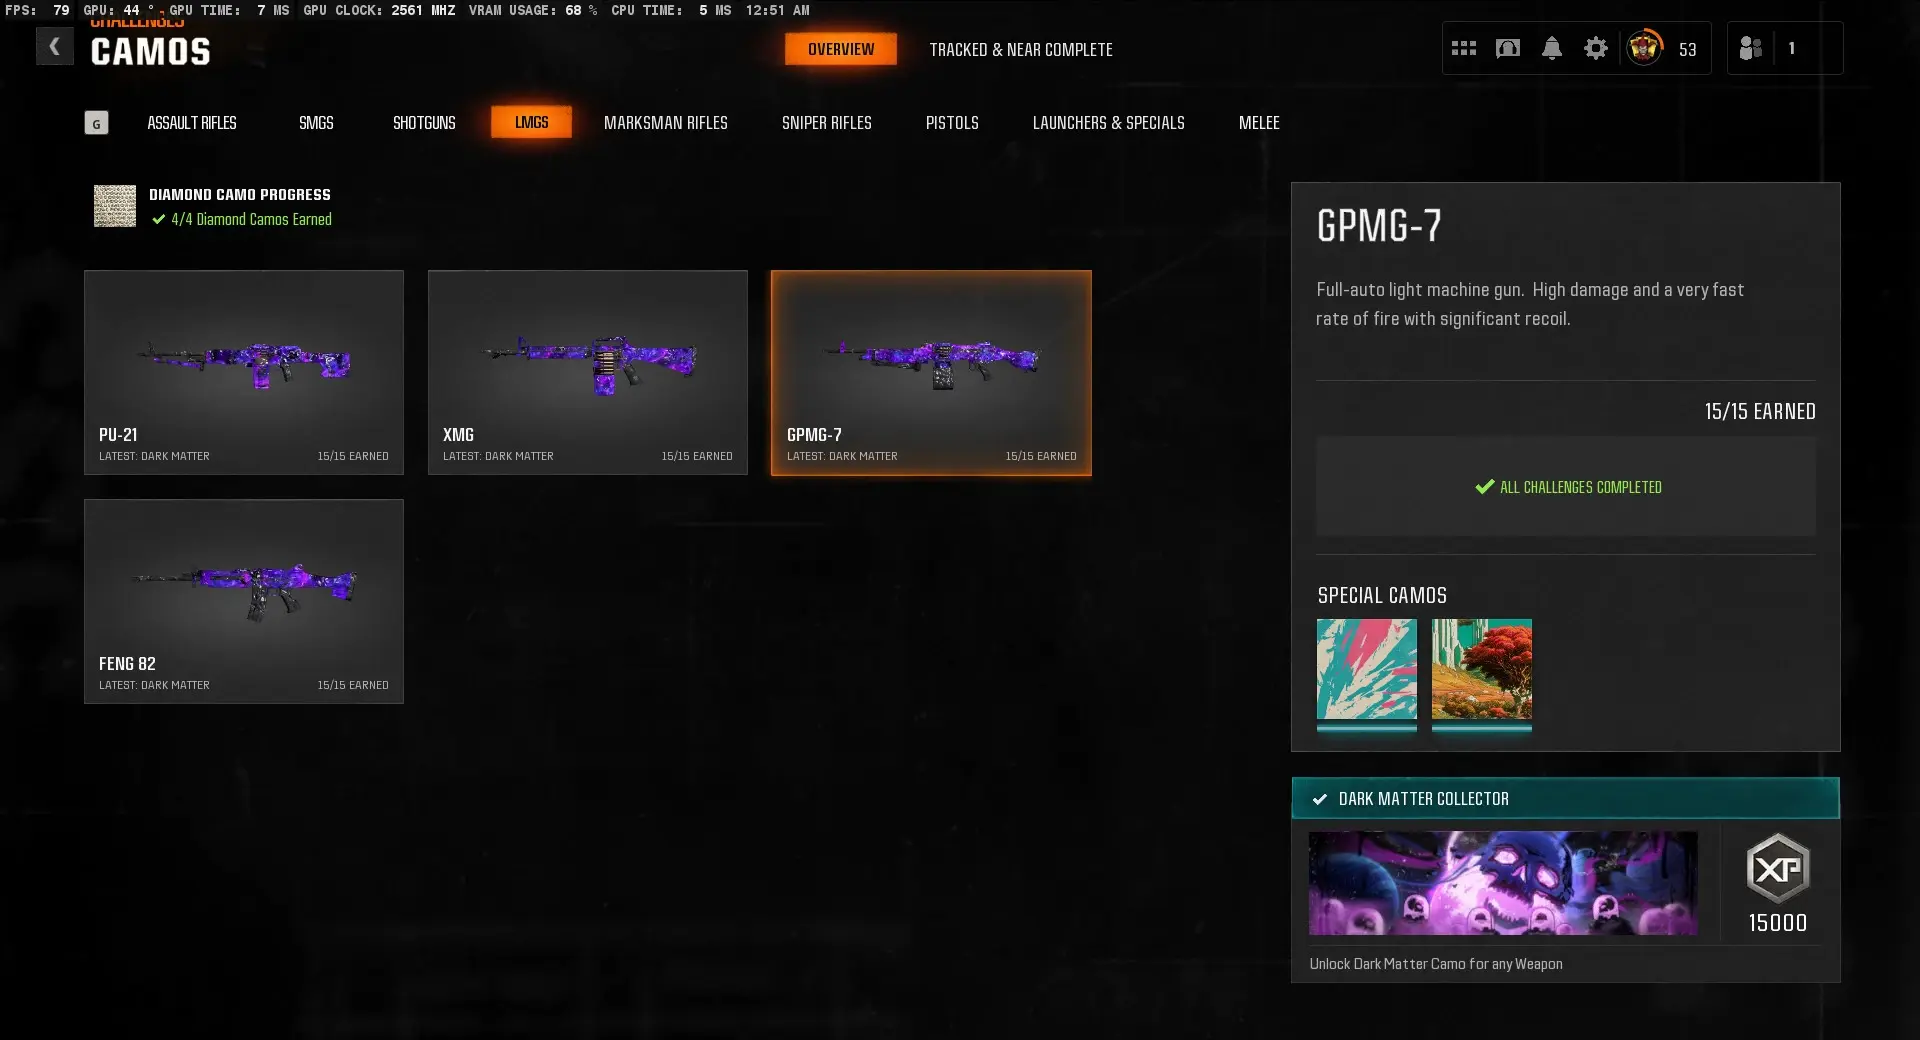Click the green checkmark beside 4/4 Diamond Camos

tap(158, 219)
